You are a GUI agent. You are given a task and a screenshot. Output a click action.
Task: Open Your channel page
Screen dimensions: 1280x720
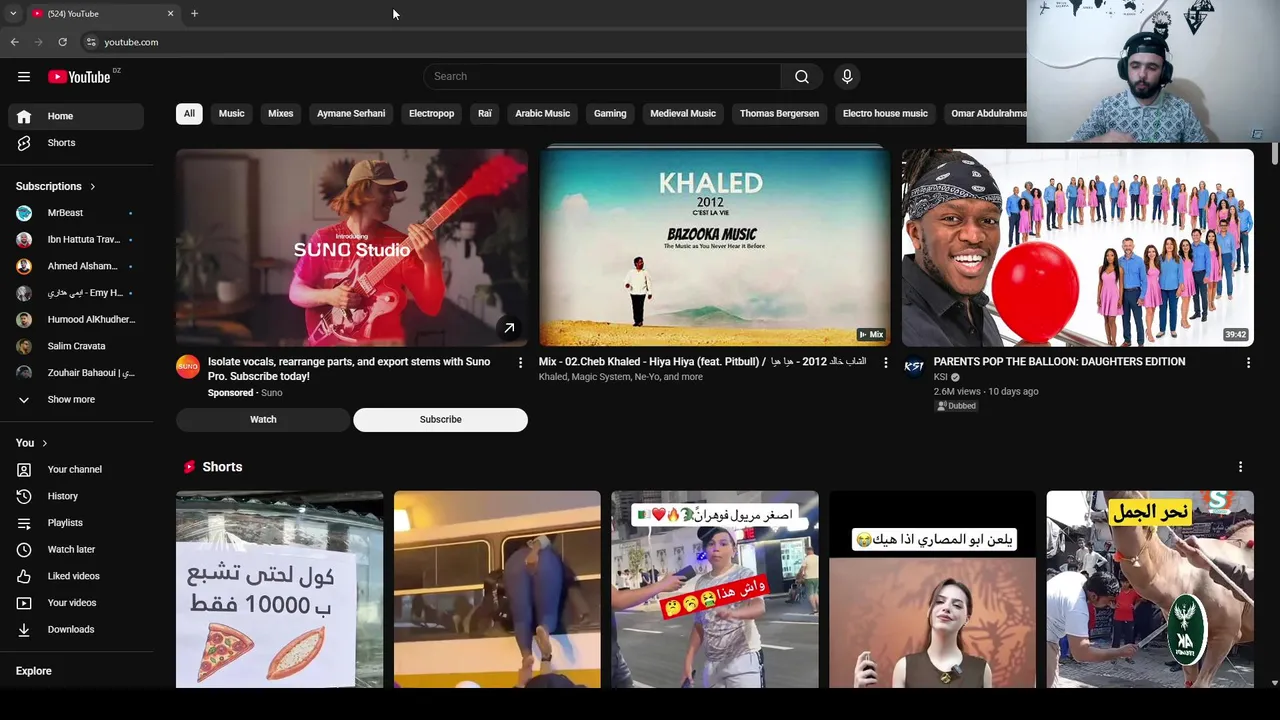pos(76,469)
